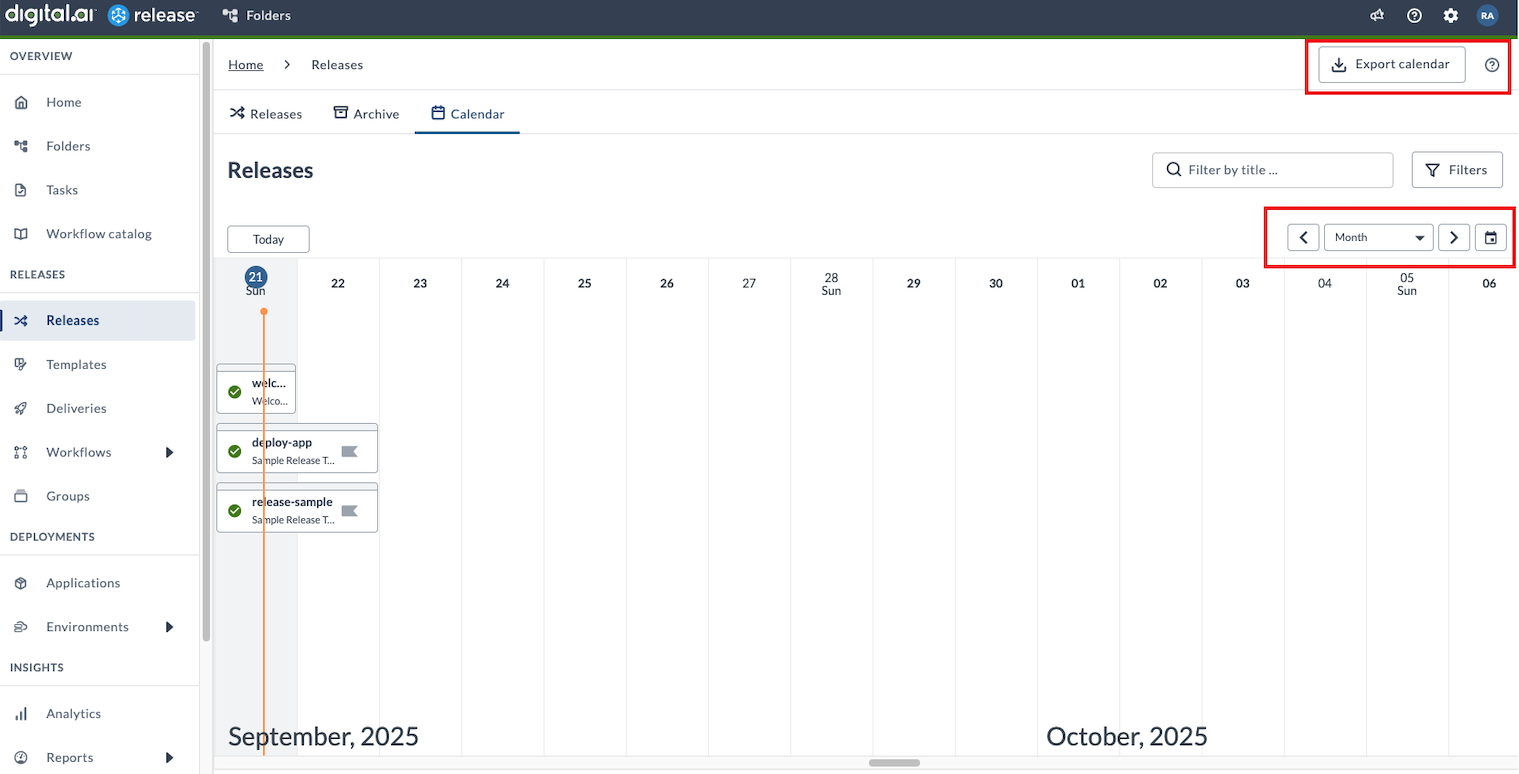Click the flag icon on deploy-app release

[x=349, y=452]
